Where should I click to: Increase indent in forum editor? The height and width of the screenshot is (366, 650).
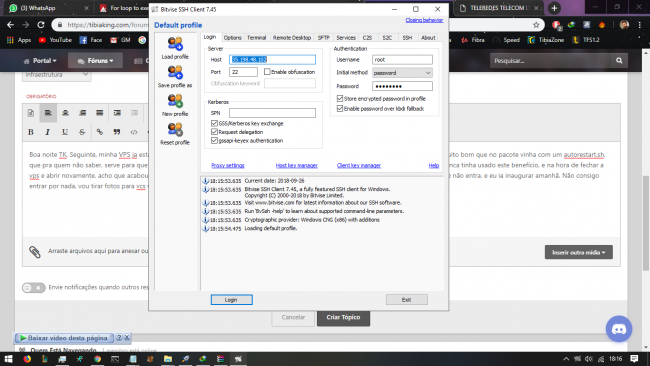point(117,113)
